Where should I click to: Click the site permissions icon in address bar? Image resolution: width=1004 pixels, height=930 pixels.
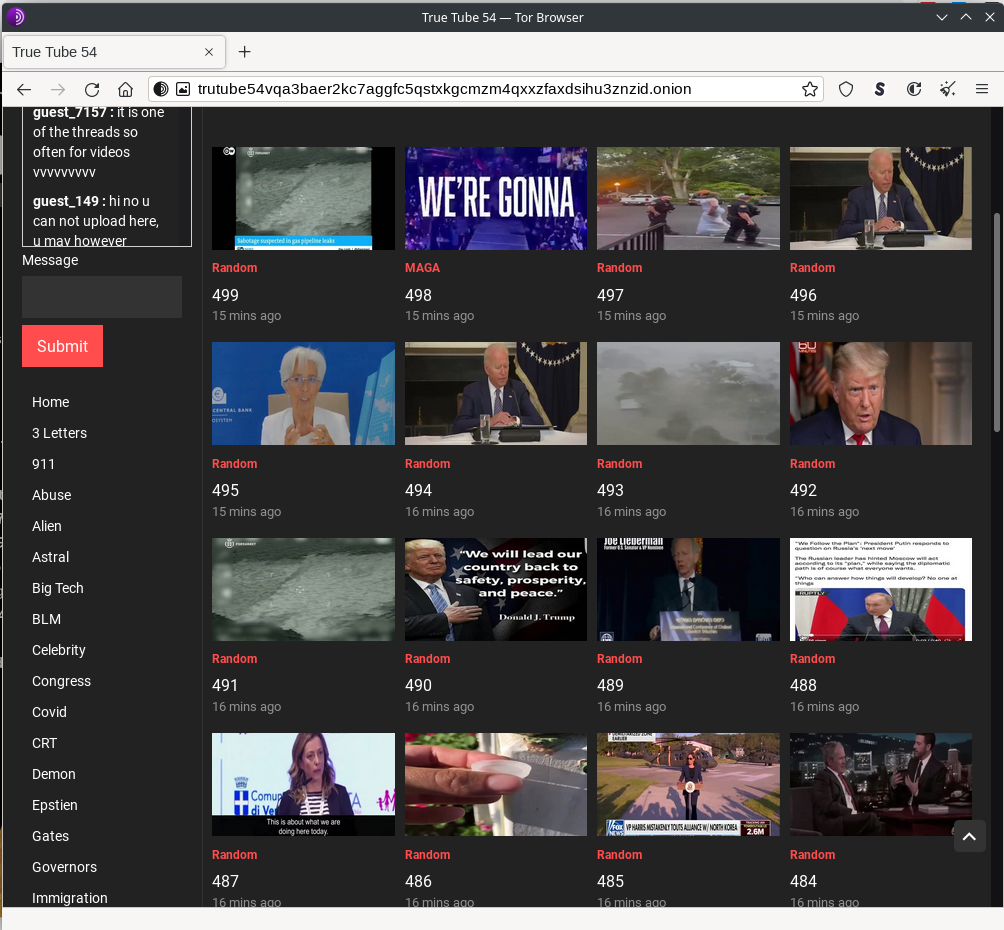[x=182, y=89]
